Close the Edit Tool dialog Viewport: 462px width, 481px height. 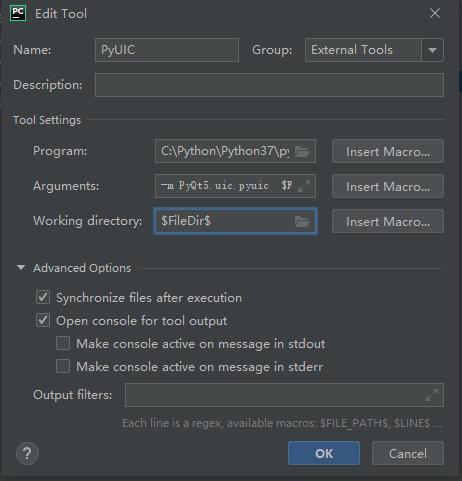(x=435, y=13)
